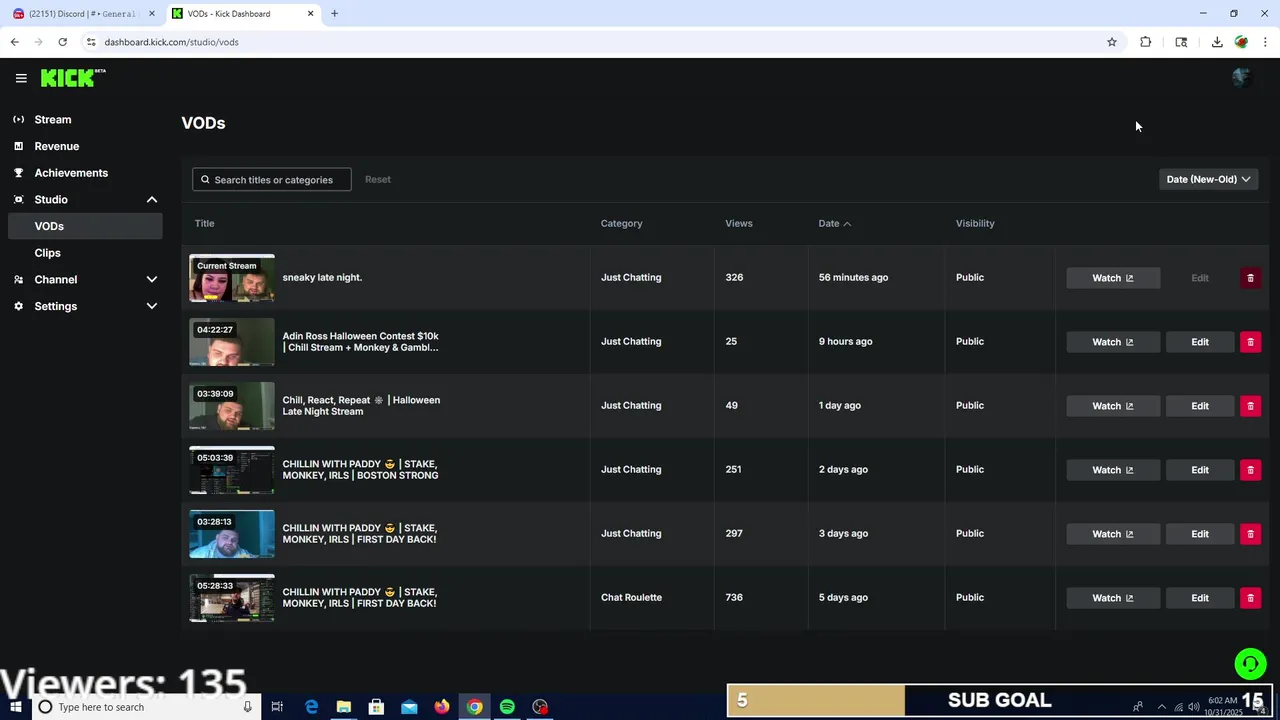Delete the BOSTON STRONG VOD
This screenshot has height=720, width=1280.
pos(1250,470)
